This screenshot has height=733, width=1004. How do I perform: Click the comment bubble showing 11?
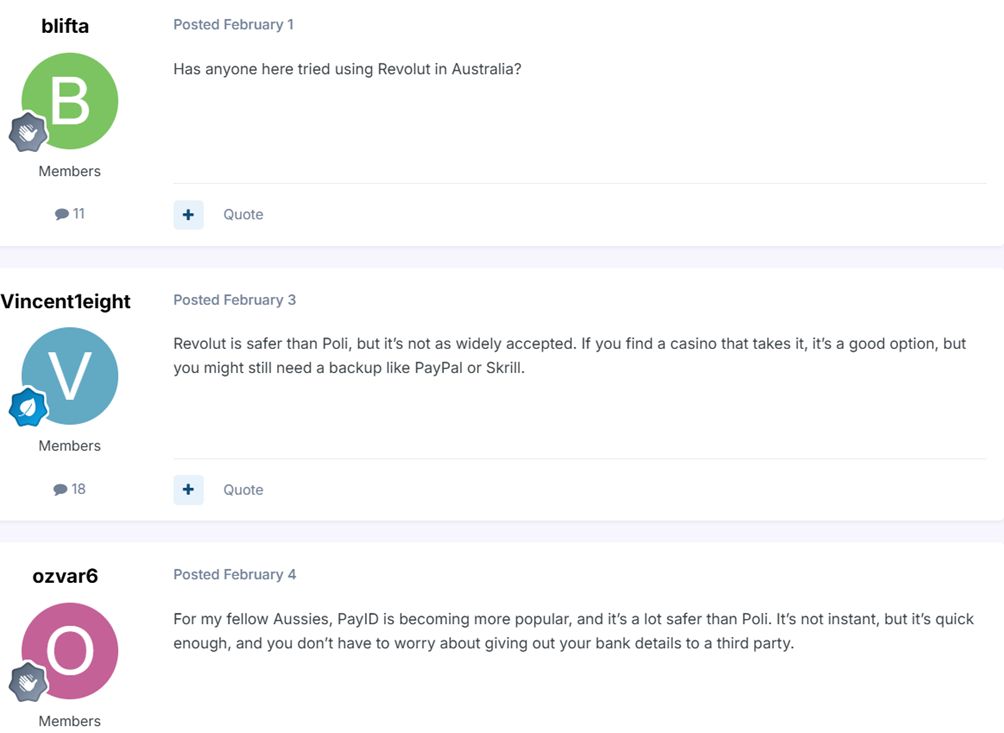[x=69, y=214]
